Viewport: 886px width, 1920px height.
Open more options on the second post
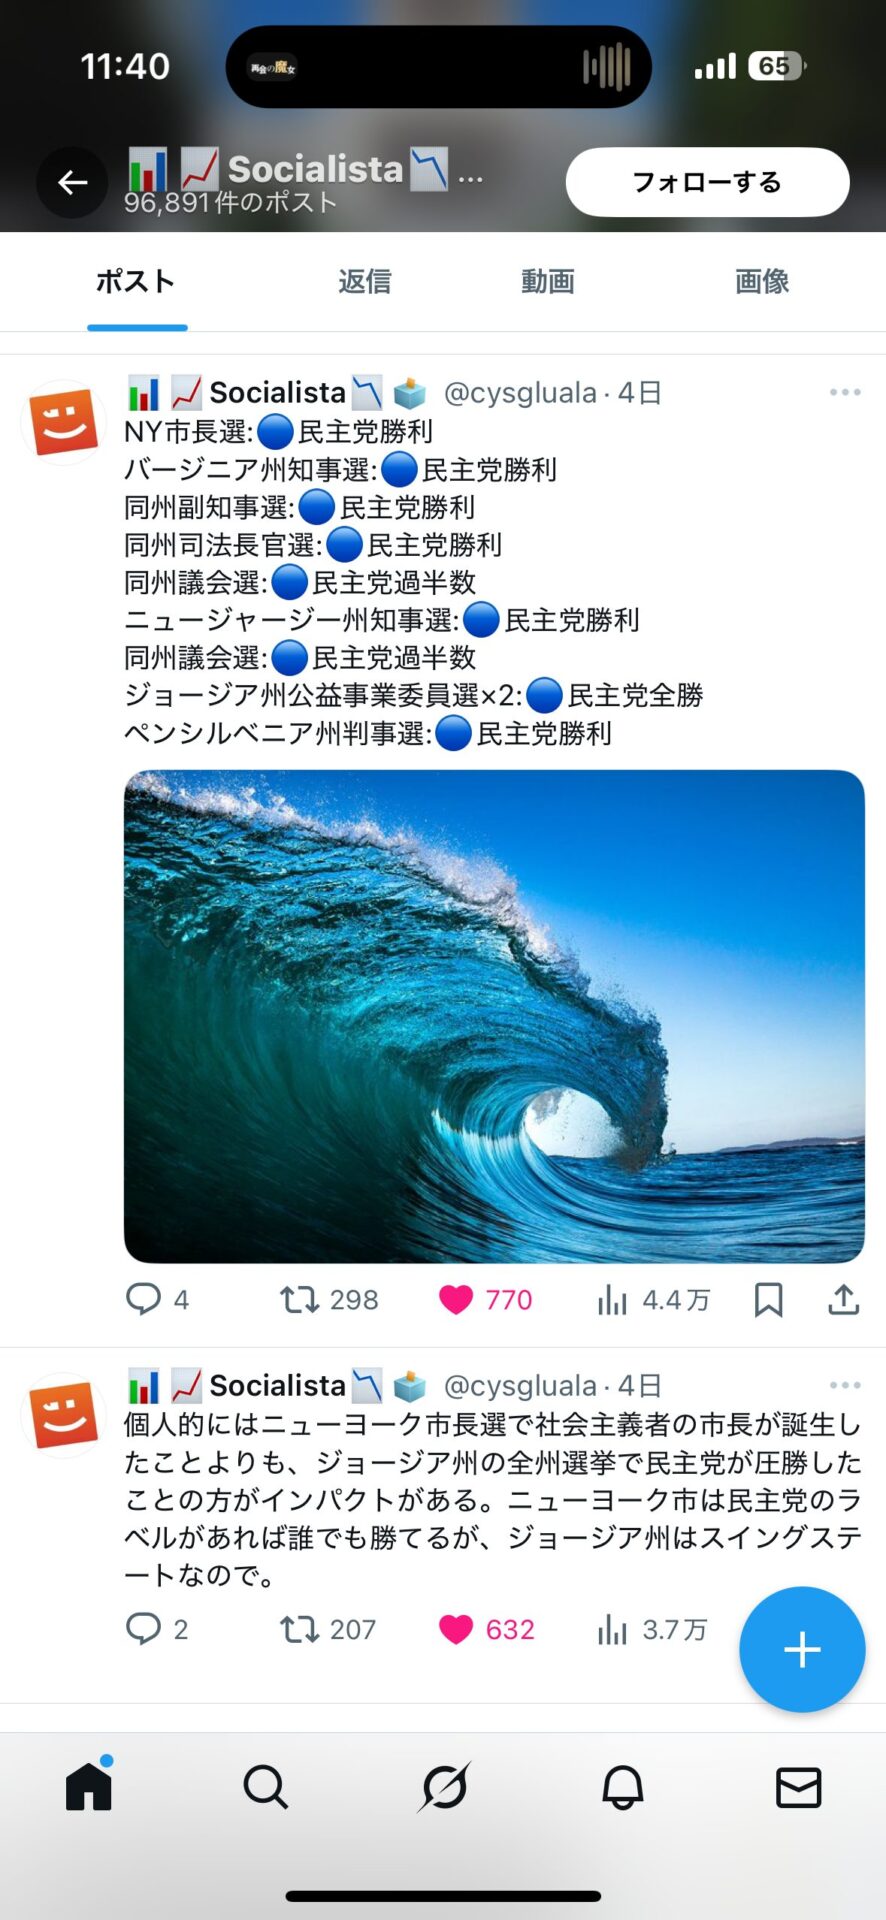coord(845,1385)
